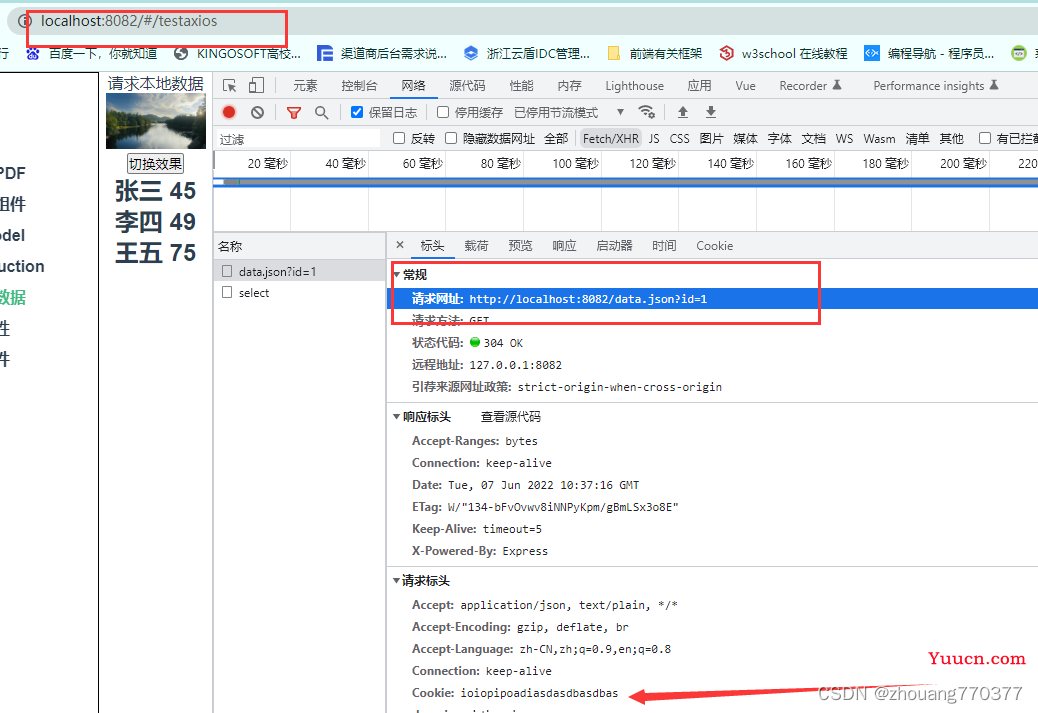
Task: Open the 浙江云盾IDC管理 bookmark
Action: [x=527, y=54]
